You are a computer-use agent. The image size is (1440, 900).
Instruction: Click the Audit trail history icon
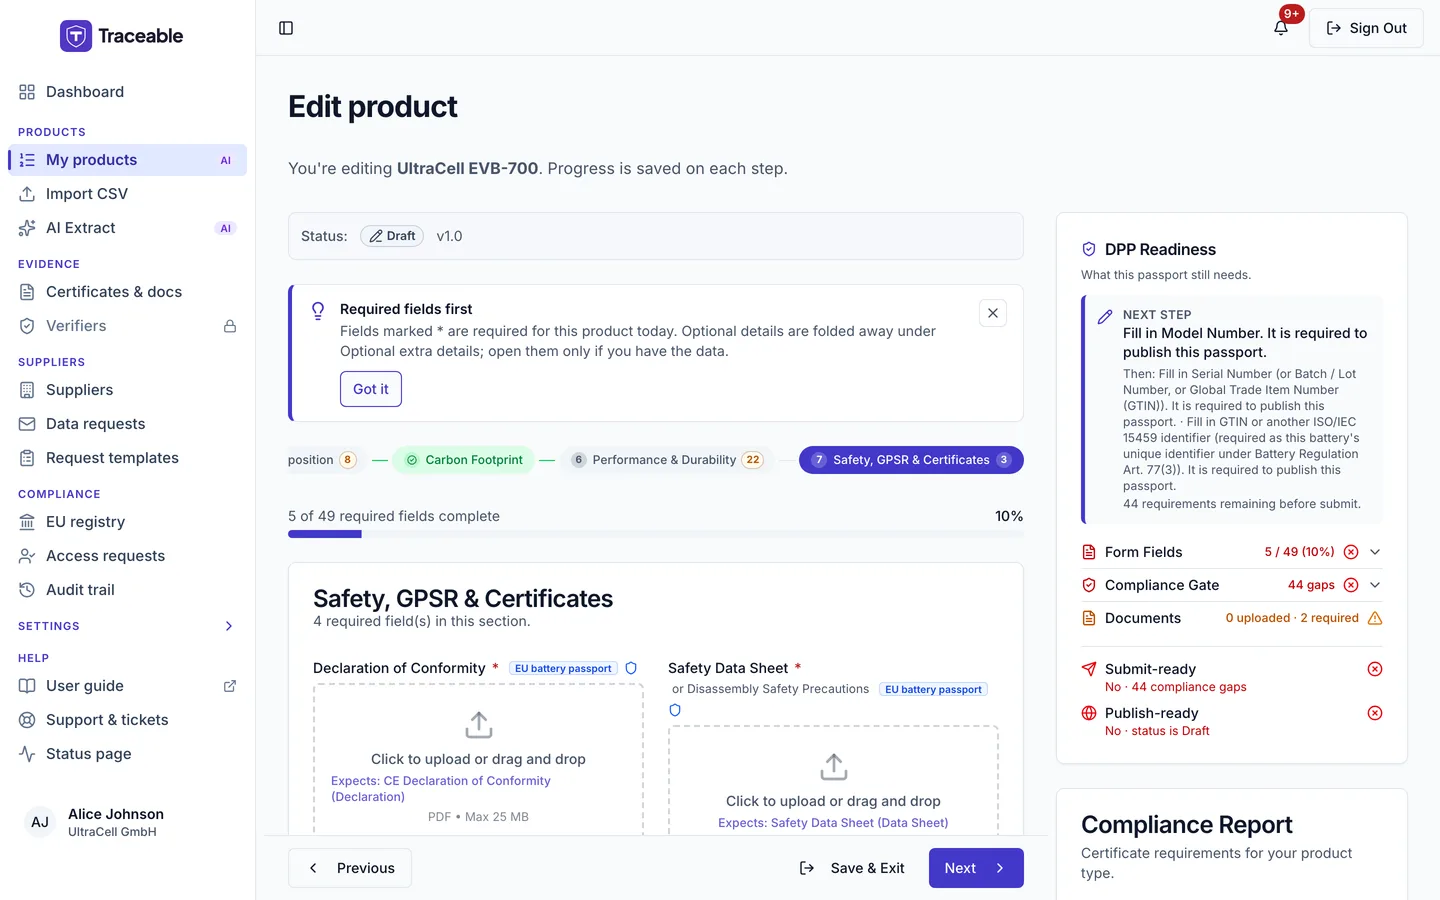tap(27, 590)
